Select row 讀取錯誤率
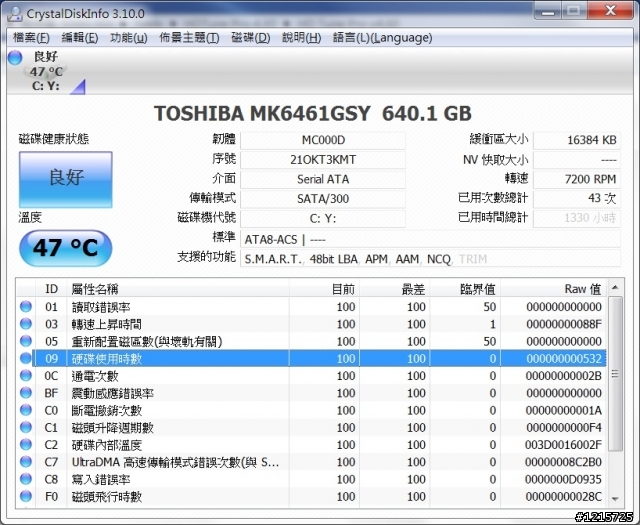 (311, 307)
